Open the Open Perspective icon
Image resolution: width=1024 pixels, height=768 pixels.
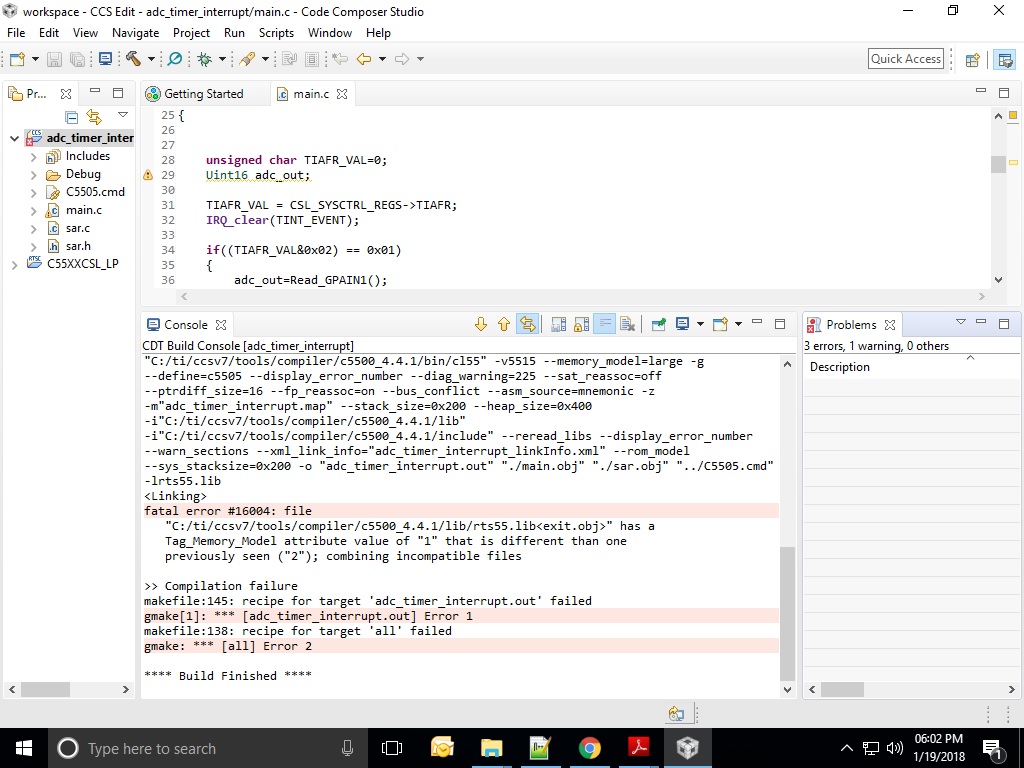click(972, 60)
